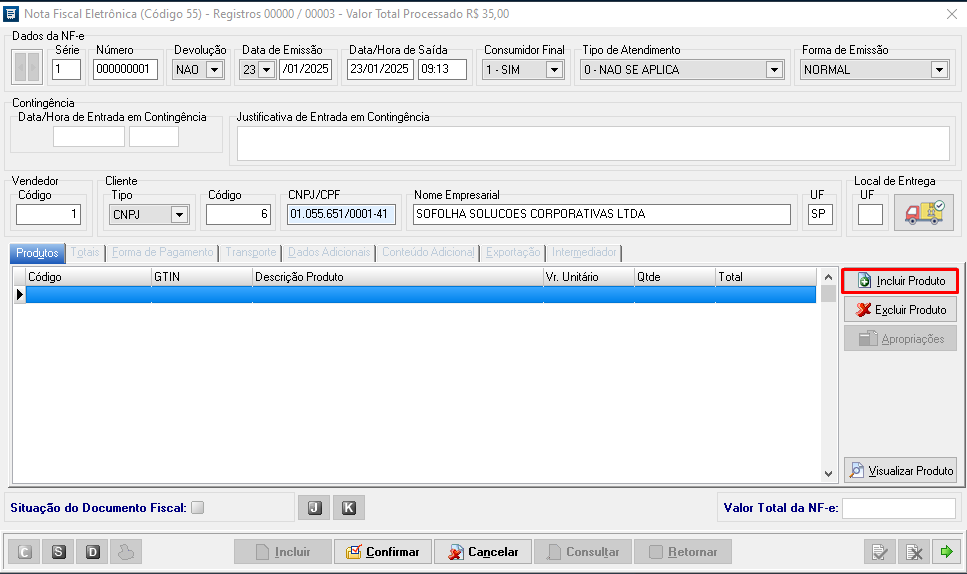Toggle Situação do Documento Fiscal checkbox
The height and width of the screenshot is (574, 967).
pyautogui.click(x=197, y=508)
